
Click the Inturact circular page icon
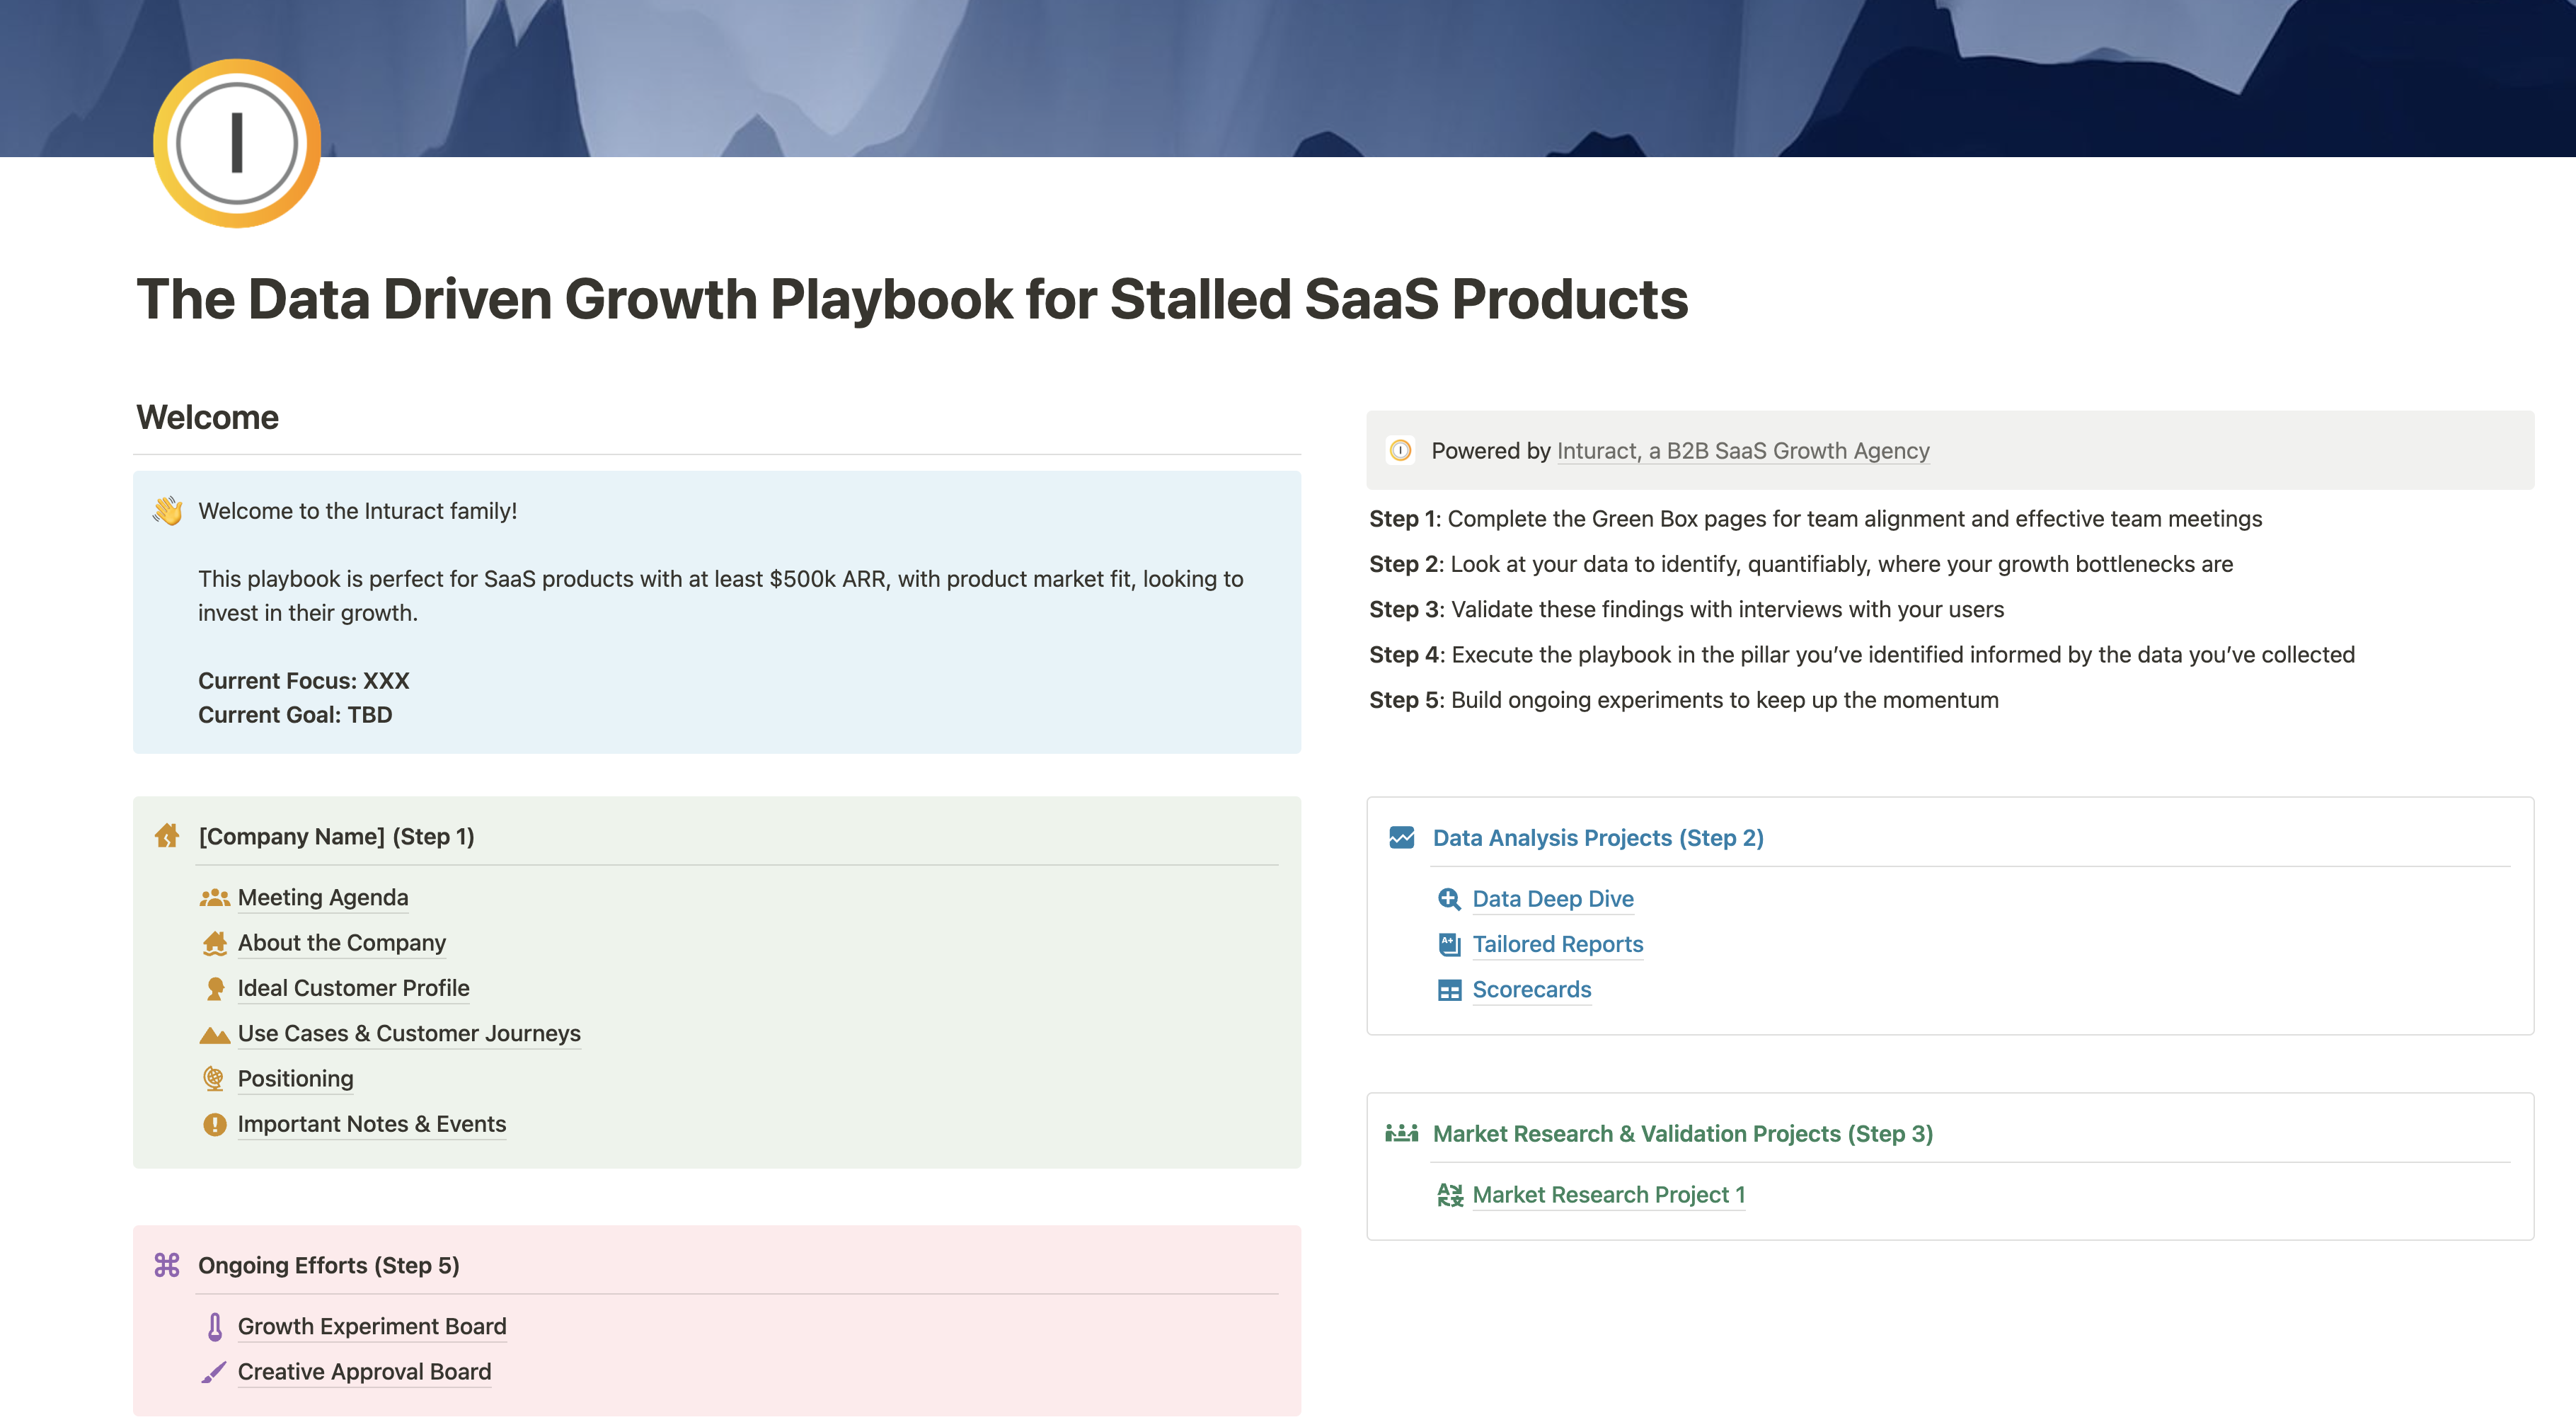237,143
